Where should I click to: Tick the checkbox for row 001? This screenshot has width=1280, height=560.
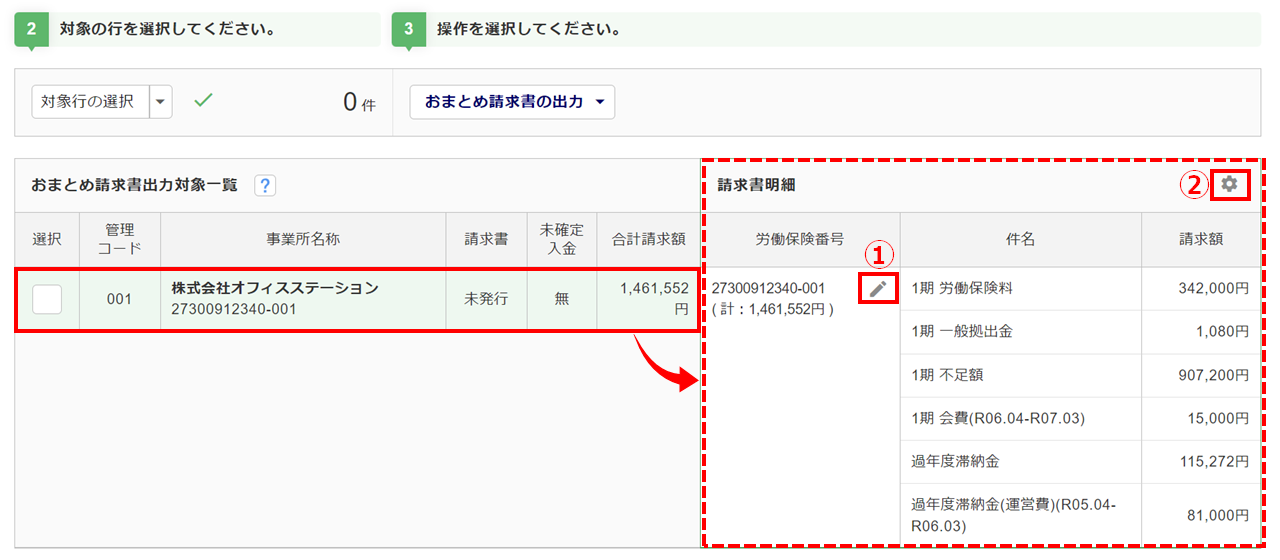47,298
